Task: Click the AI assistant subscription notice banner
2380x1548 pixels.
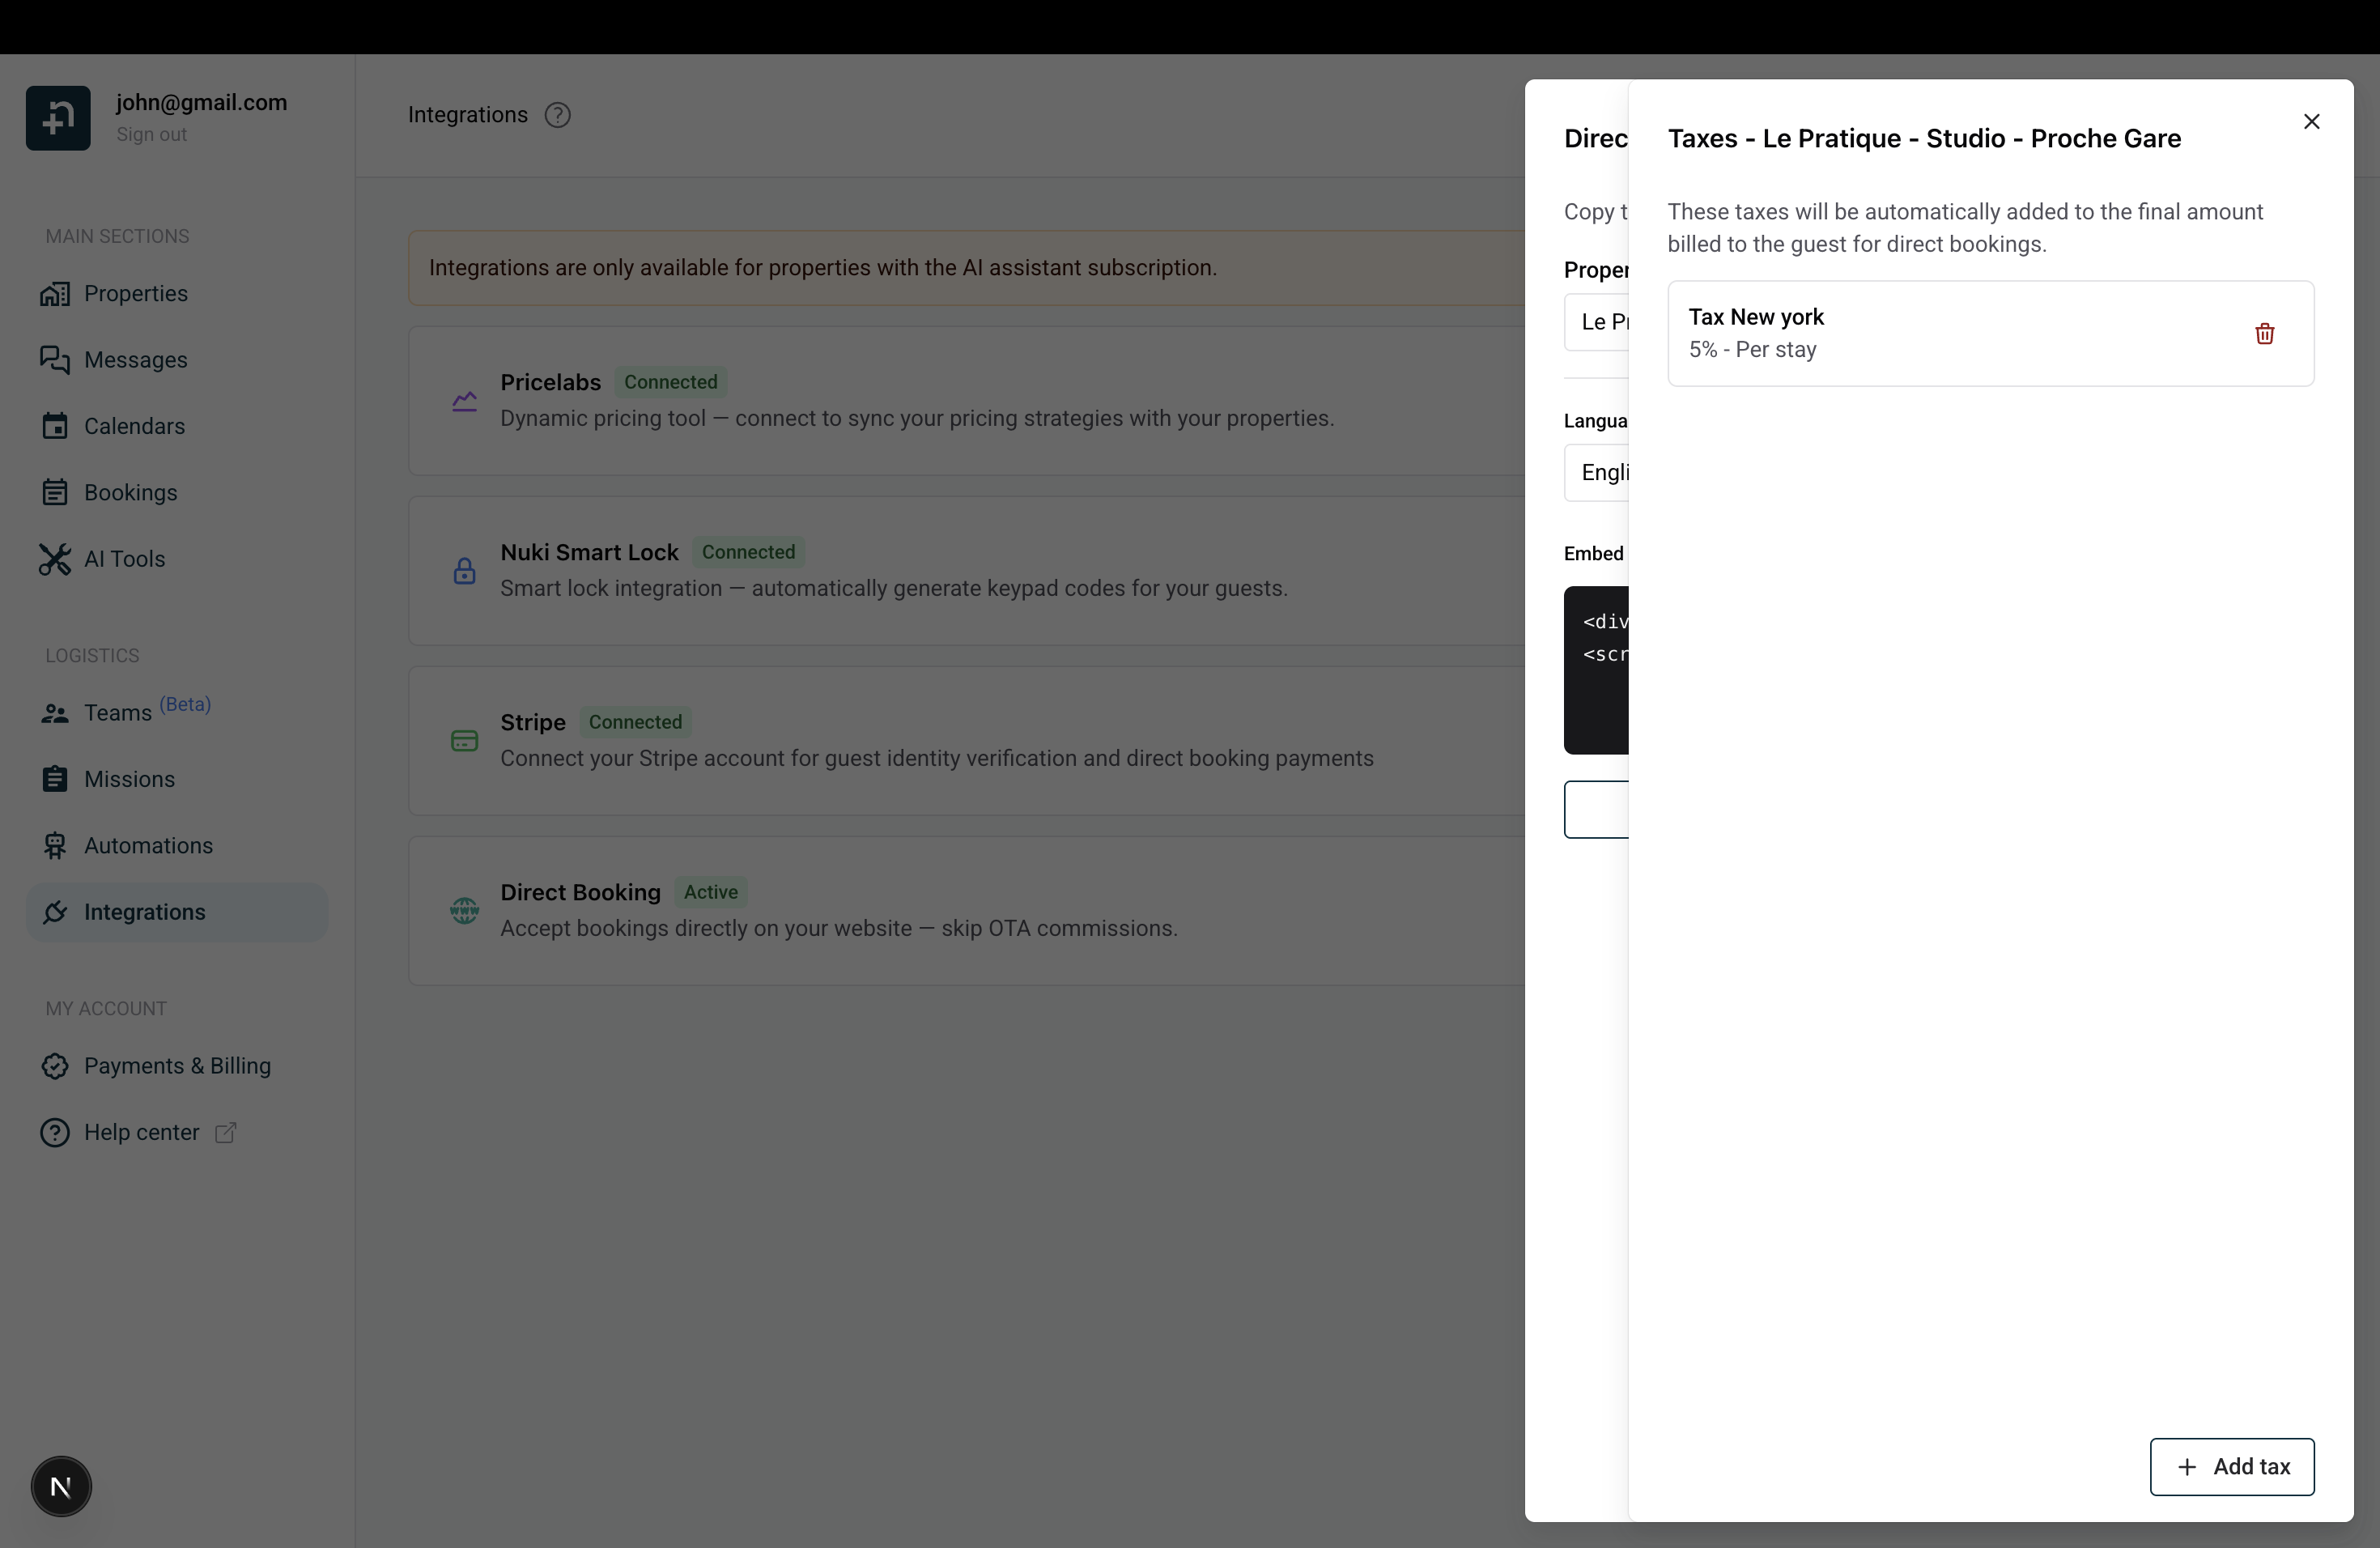Action: [x=966, y=268]
